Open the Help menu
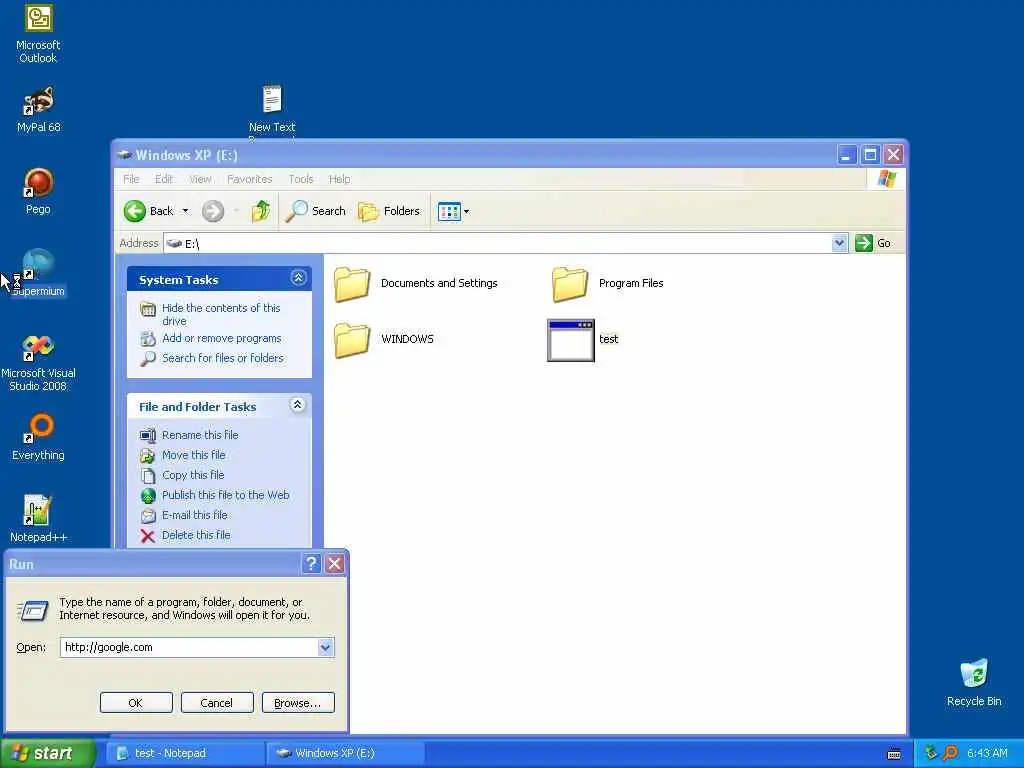 (339, 179)
